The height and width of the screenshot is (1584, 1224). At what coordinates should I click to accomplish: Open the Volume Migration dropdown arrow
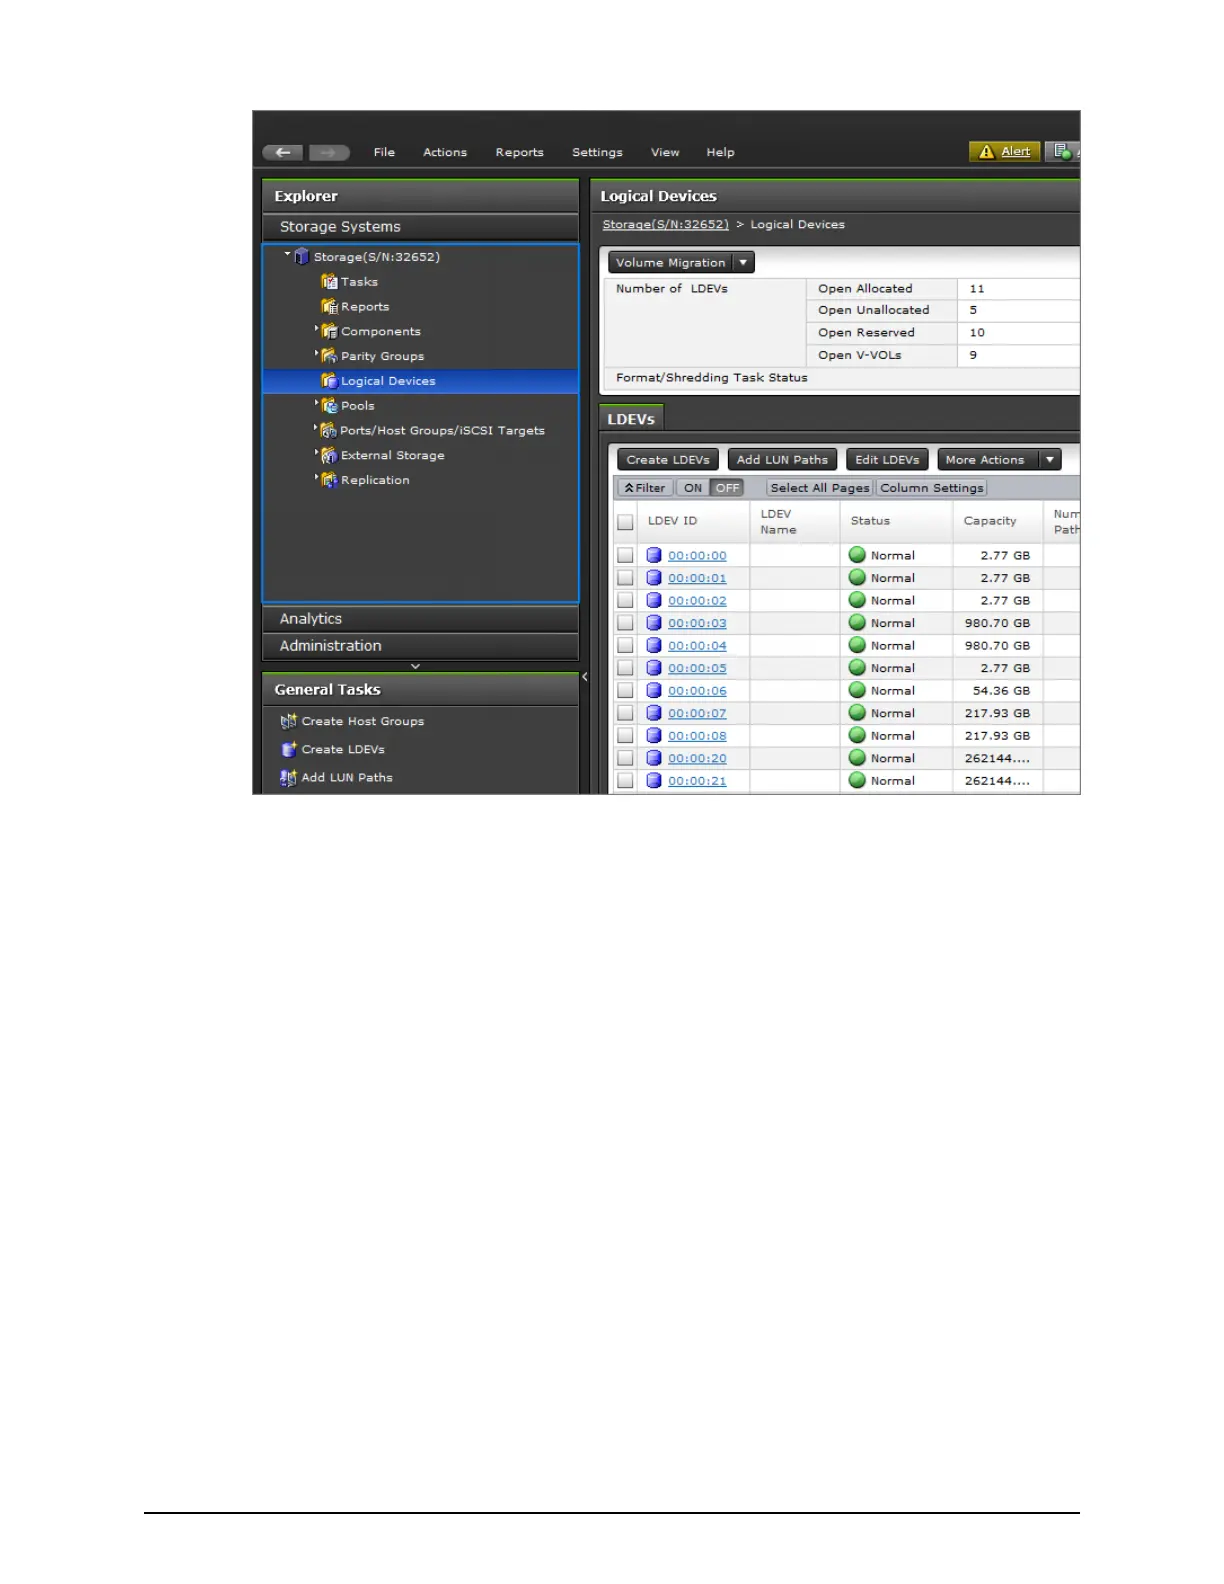click(743, 263)
